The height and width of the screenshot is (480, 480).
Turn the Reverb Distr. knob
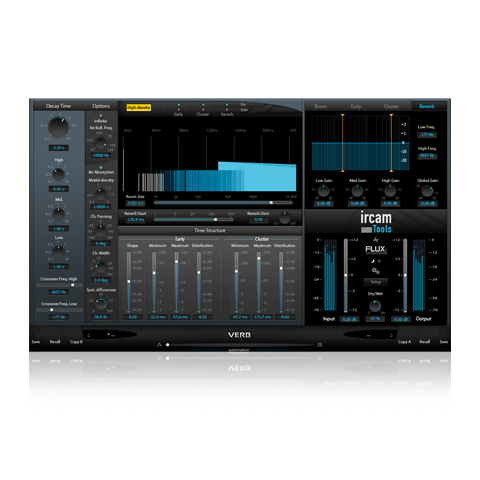pyautogui.click(x=284, y=218)
